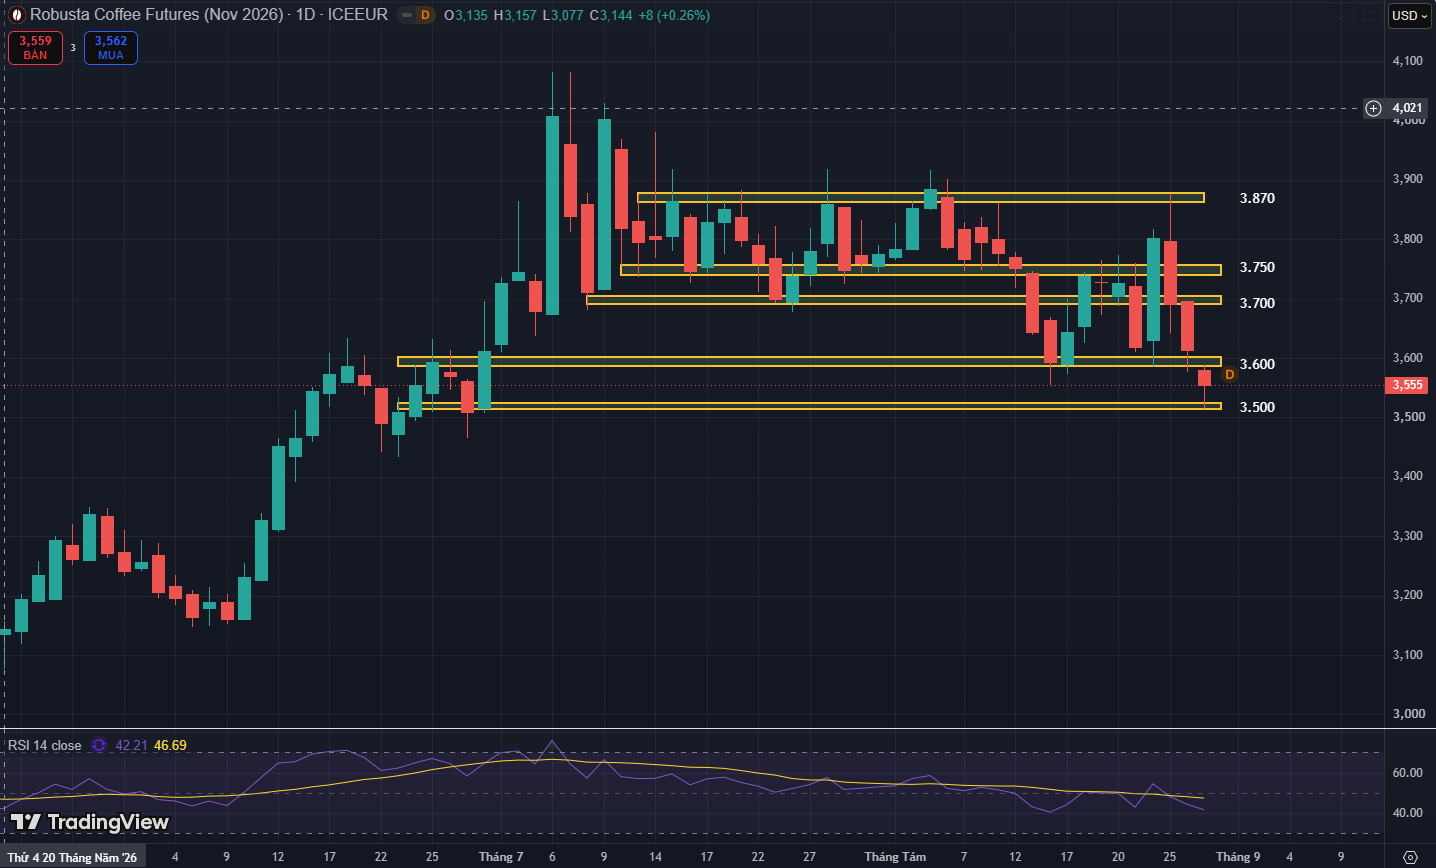Select the 3.600 price level label
Viewport: 1436px width, 868px height.
[1257, 364]
